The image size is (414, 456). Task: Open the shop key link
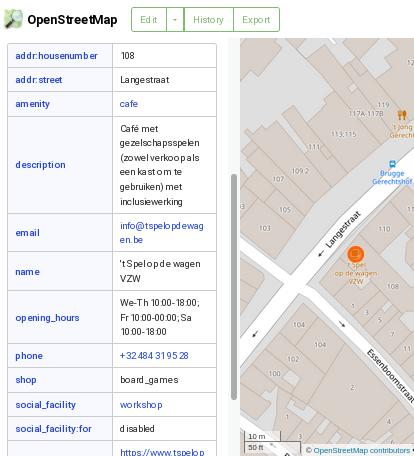point(26,380)
